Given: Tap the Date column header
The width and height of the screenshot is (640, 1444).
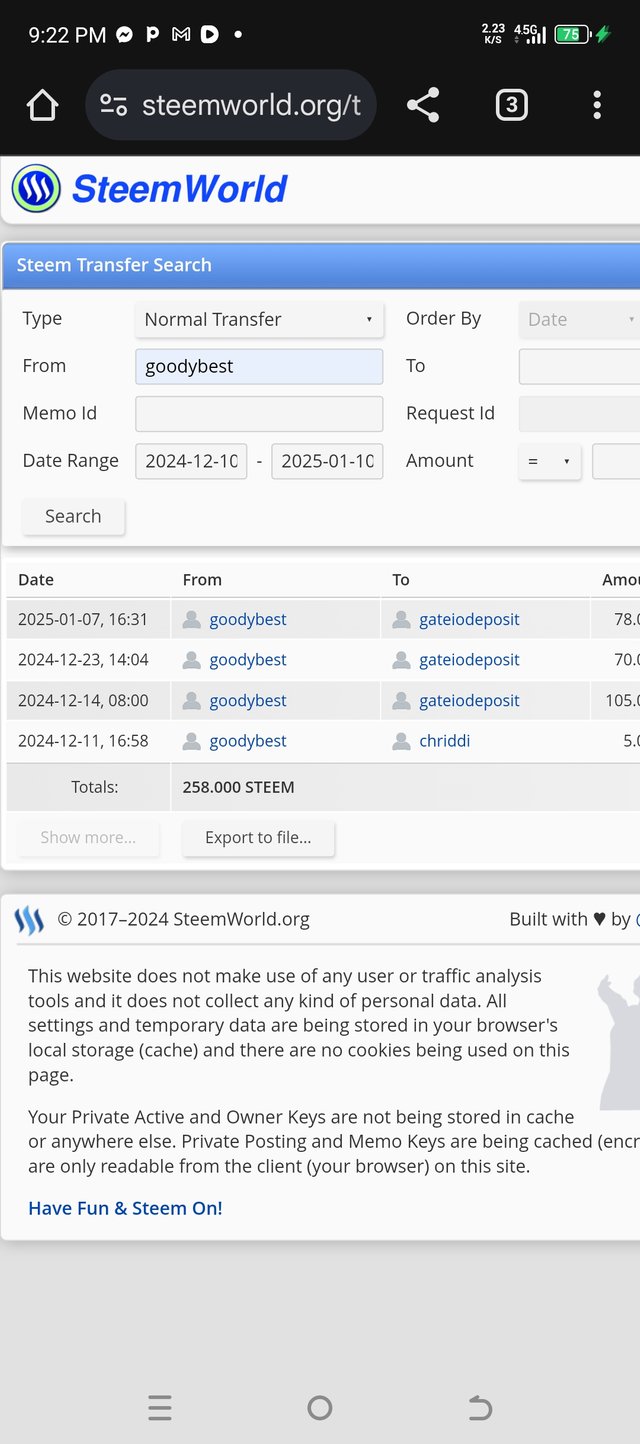Looking at the screenshot, I should coord(36,580).
